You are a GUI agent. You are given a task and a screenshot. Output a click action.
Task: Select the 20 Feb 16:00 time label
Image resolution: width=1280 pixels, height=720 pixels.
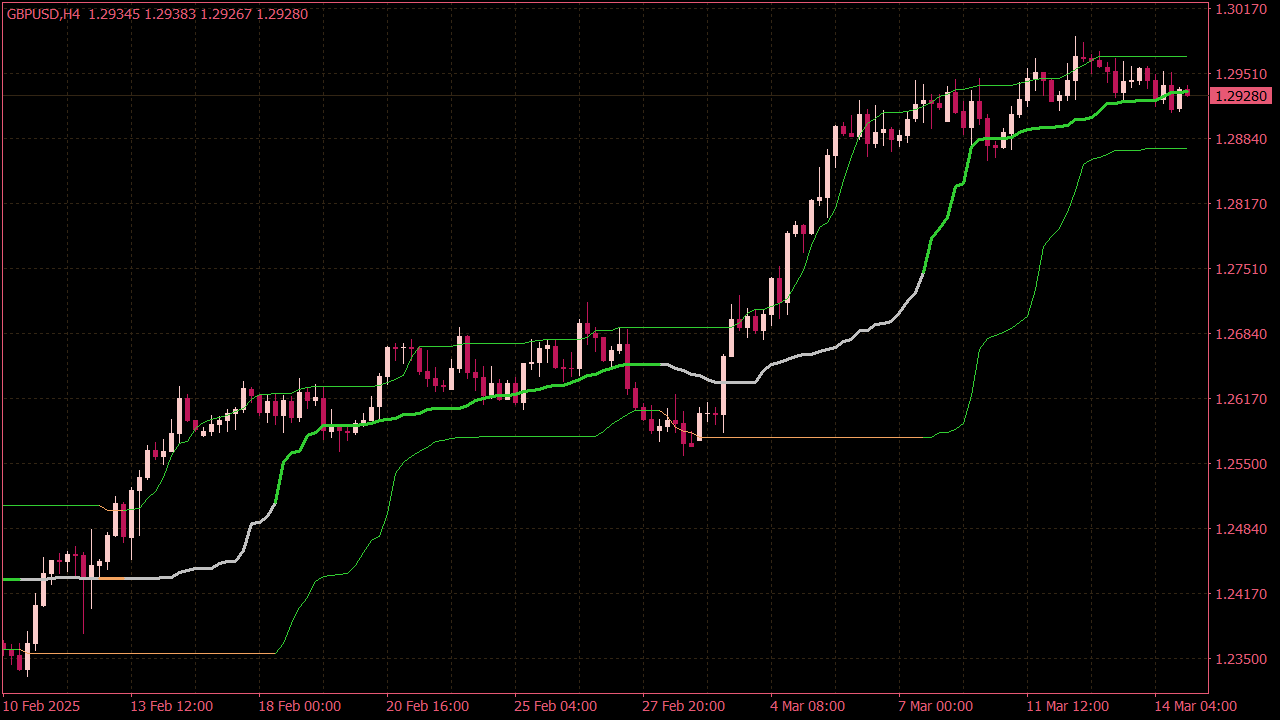click(428, 706)
